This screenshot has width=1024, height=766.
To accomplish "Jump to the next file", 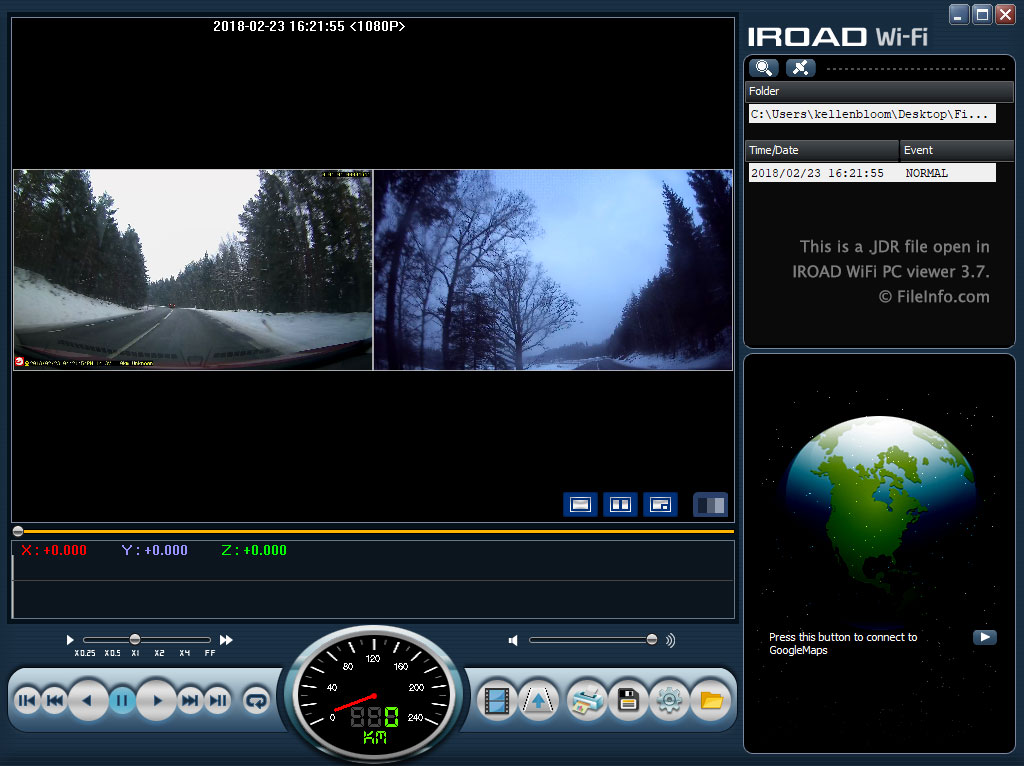I will pos(217,701).
